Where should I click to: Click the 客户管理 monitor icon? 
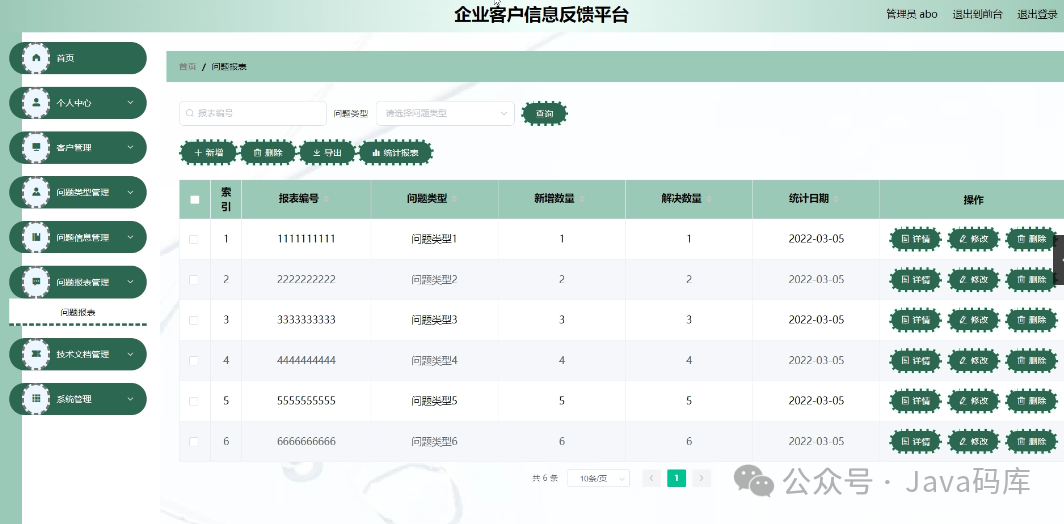pyautogui.click(x=36, y=147)
